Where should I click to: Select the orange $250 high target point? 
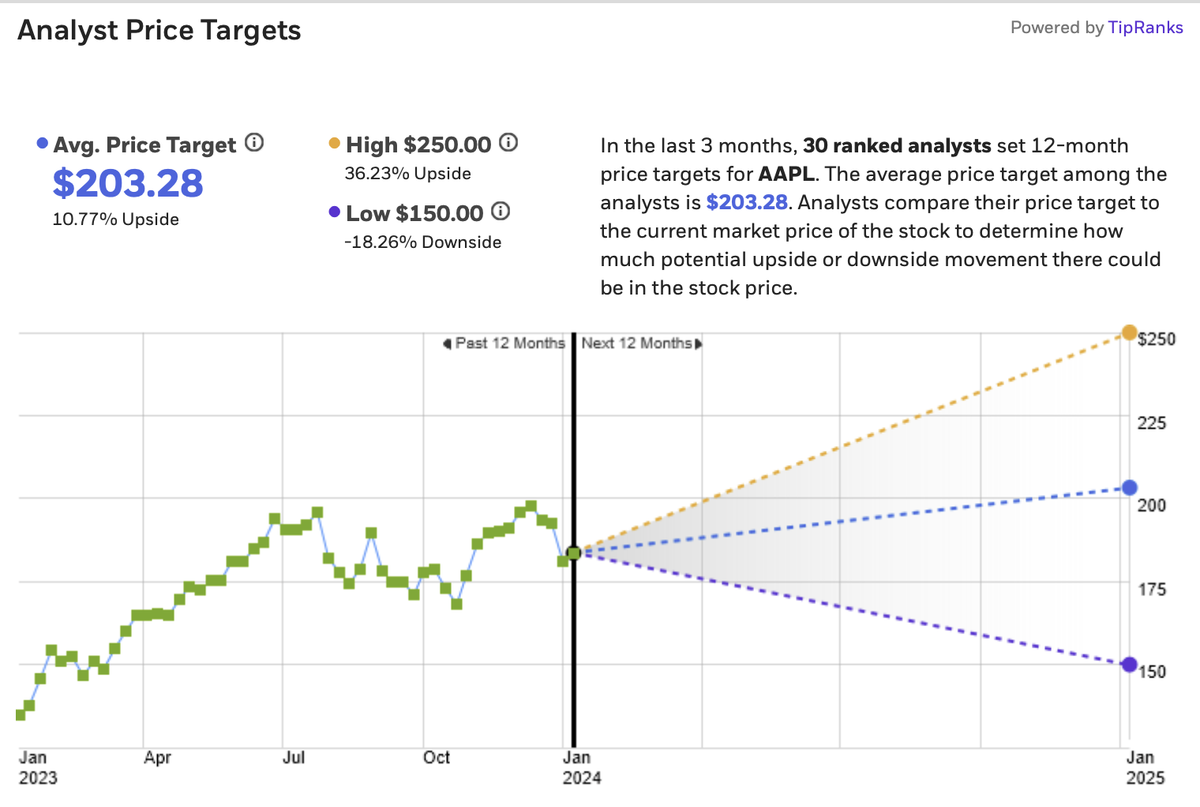pyautogui.click(x=1129, y=332)
